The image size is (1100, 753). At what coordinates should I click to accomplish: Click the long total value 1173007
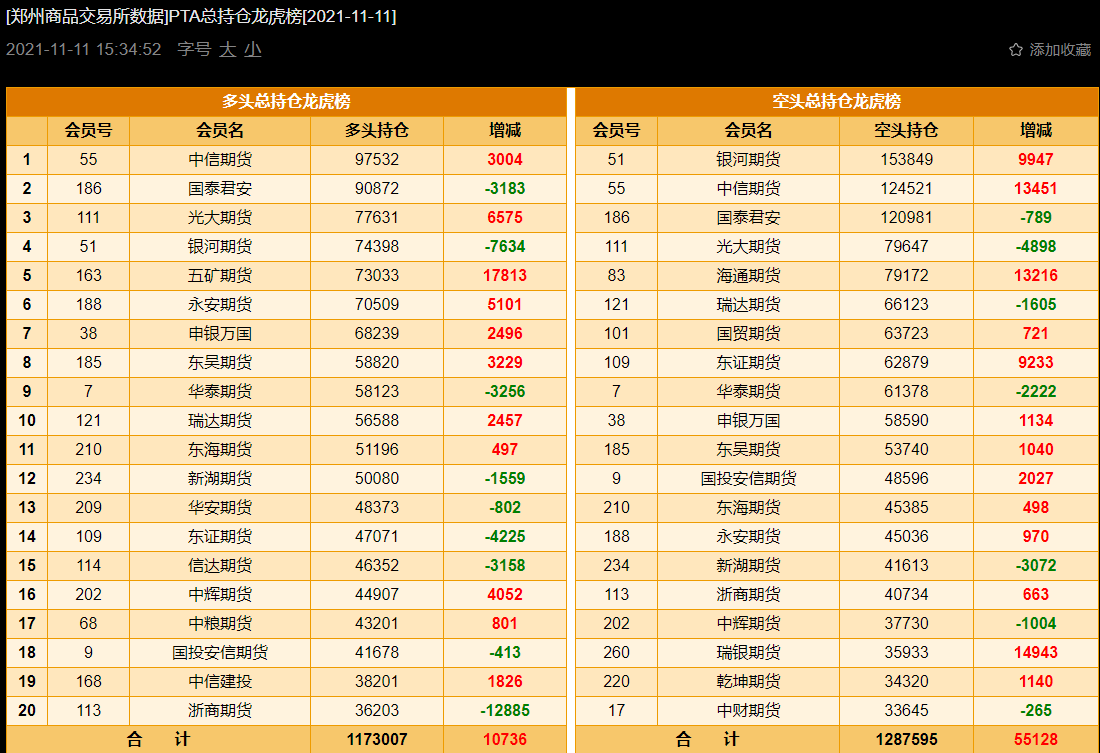376,740
